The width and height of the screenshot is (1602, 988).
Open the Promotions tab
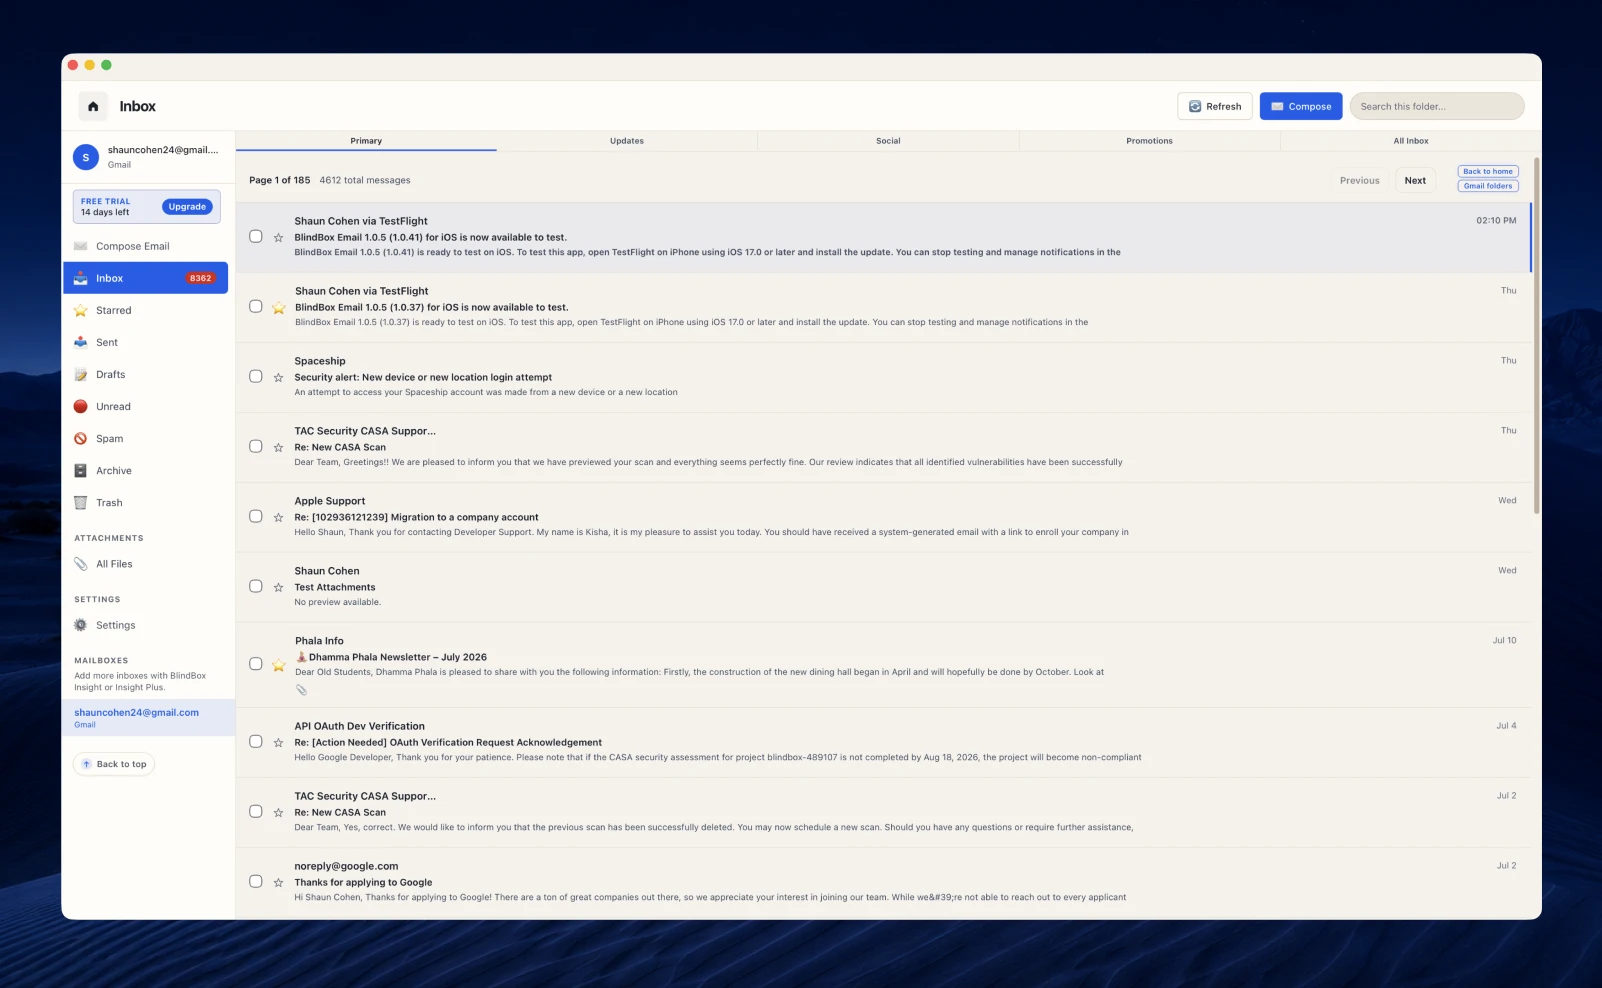[1149, 141]
